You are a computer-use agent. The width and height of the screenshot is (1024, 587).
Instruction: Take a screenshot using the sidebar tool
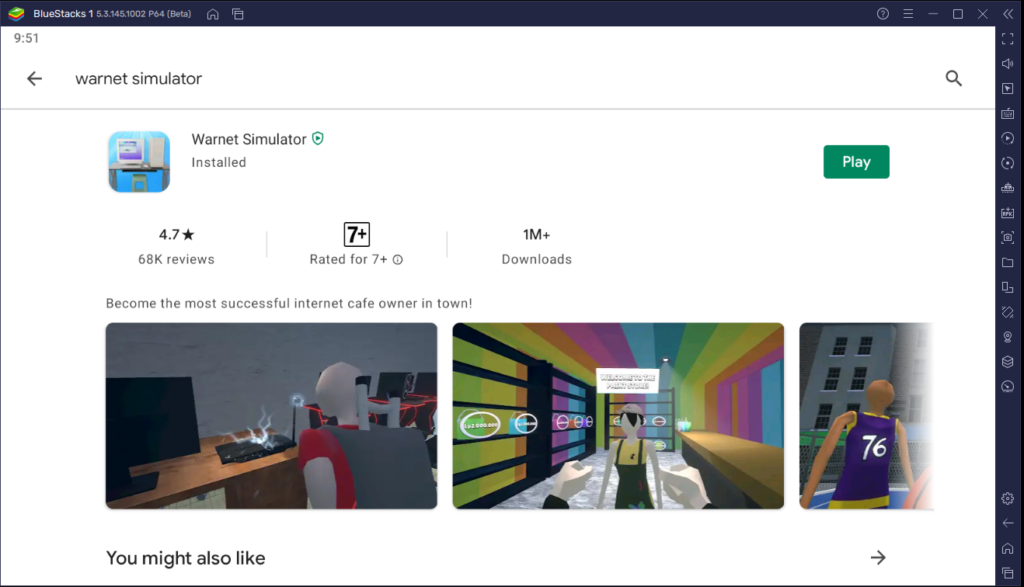(x=1007, y=237)
